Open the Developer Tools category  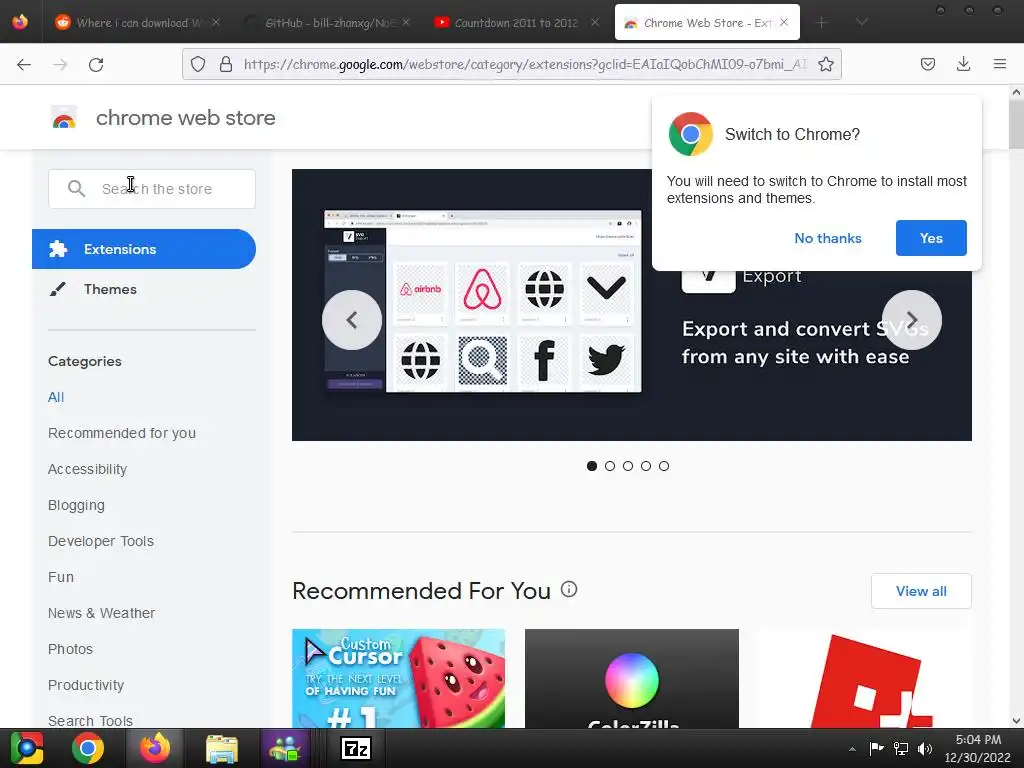point(101,541)
